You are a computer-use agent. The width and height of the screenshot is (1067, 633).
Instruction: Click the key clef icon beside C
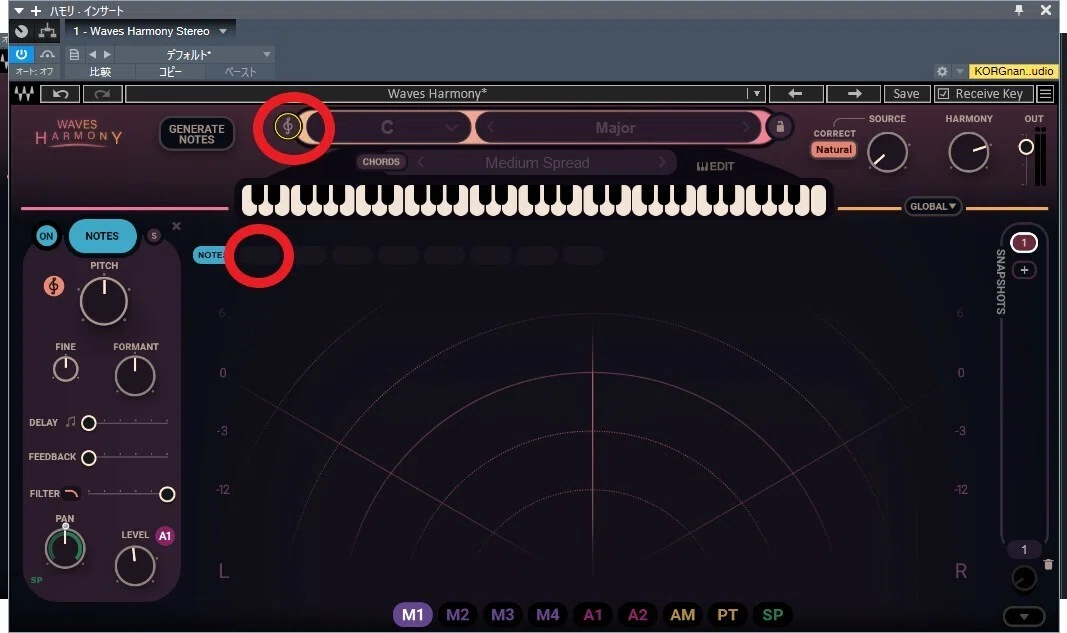(x=288, y=126)
